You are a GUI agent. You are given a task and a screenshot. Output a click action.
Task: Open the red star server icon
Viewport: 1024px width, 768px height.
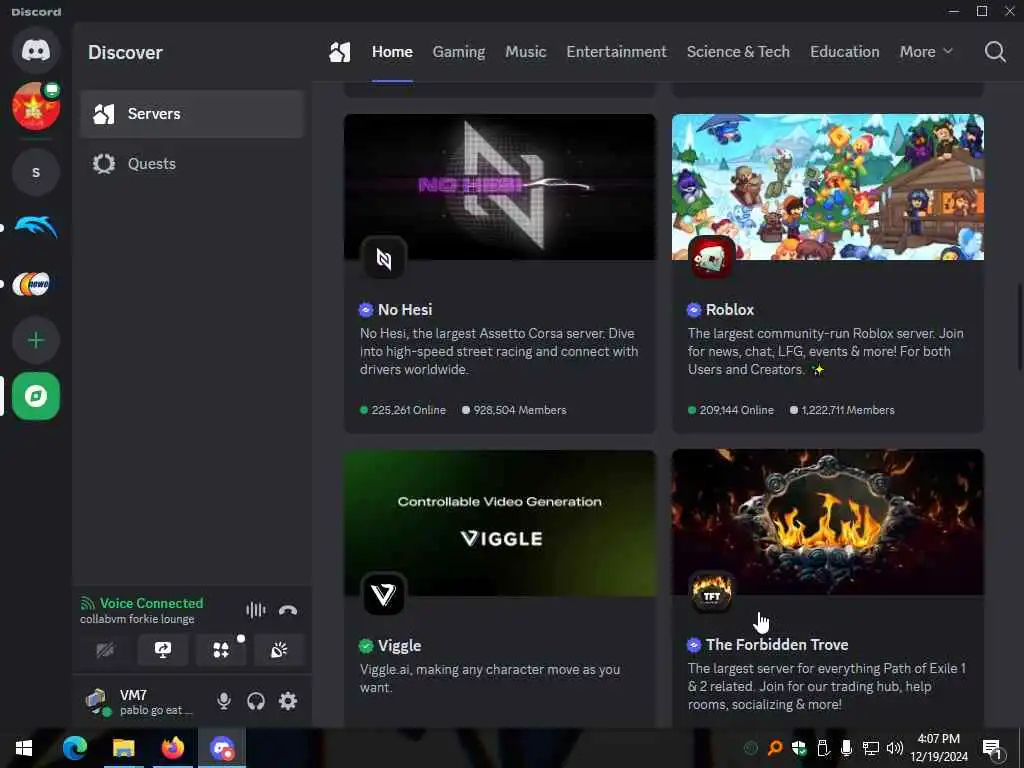(x=36, y=106)
